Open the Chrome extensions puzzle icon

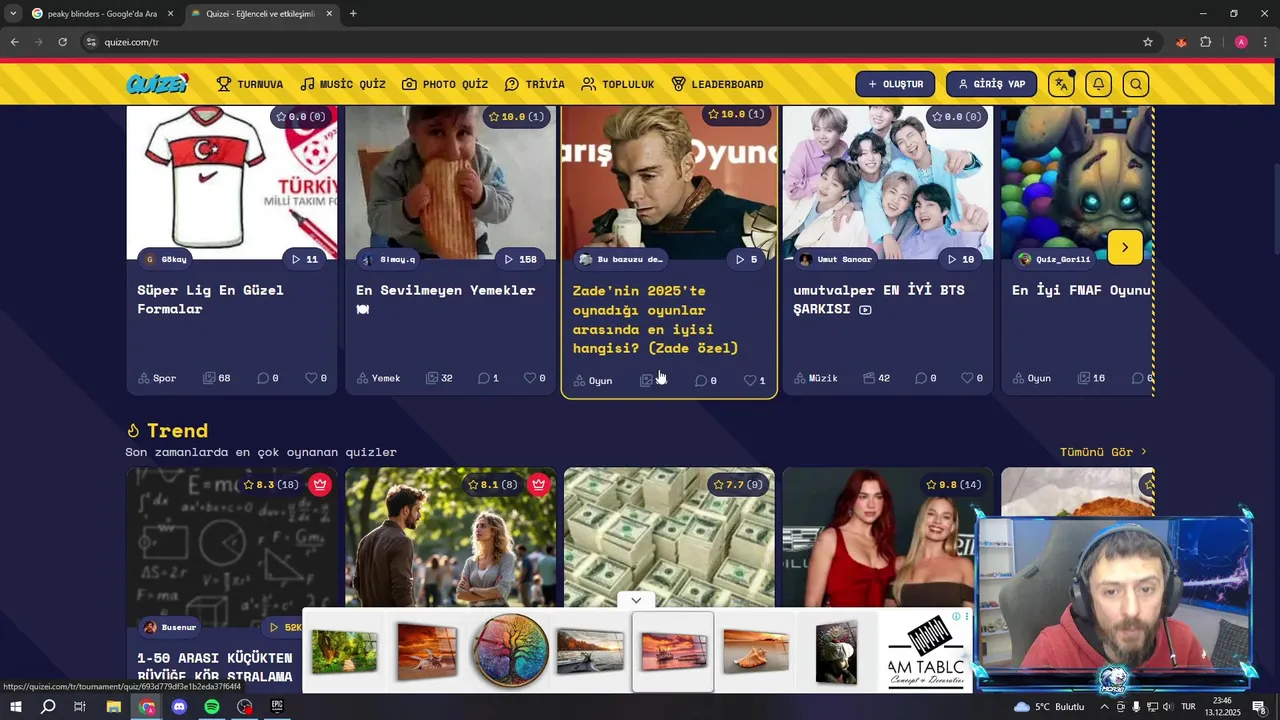click(1206, 42)
